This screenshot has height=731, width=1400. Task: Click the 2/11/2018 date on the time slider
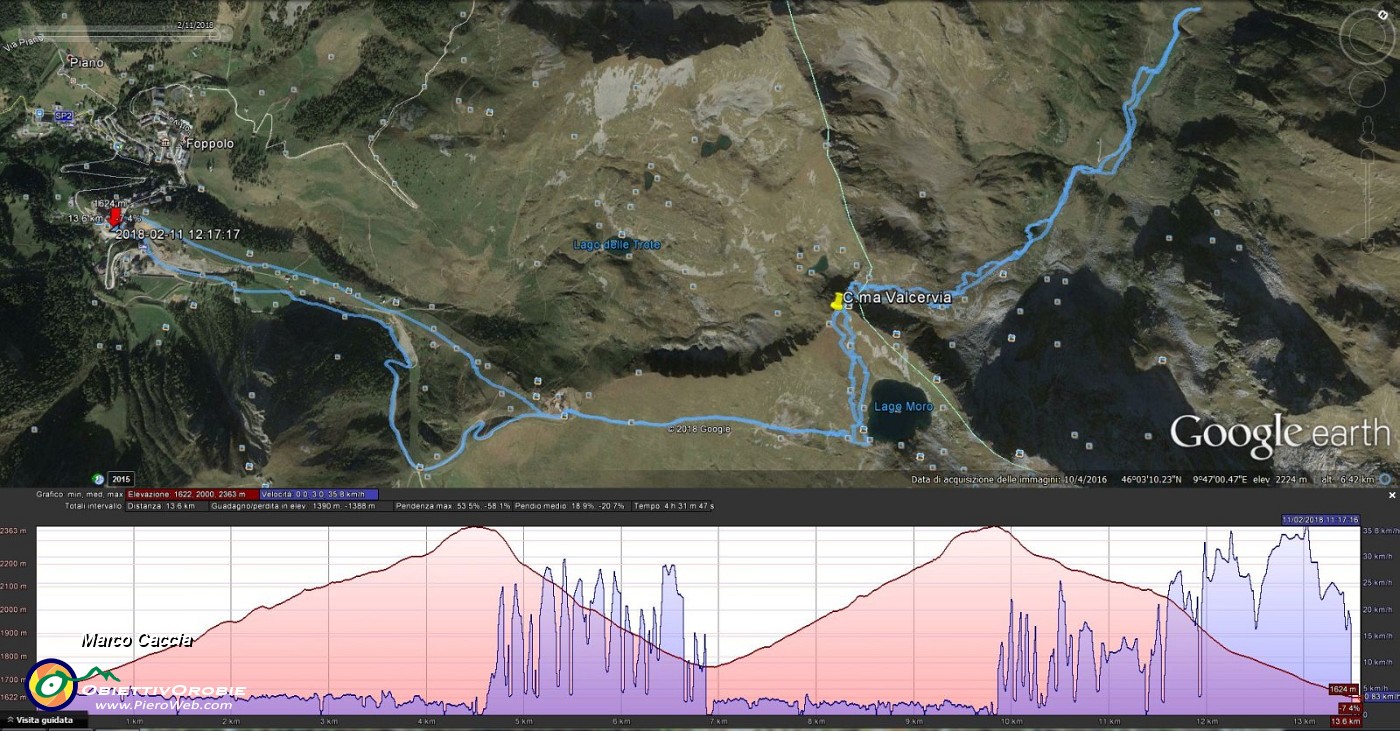pos(194,24)
